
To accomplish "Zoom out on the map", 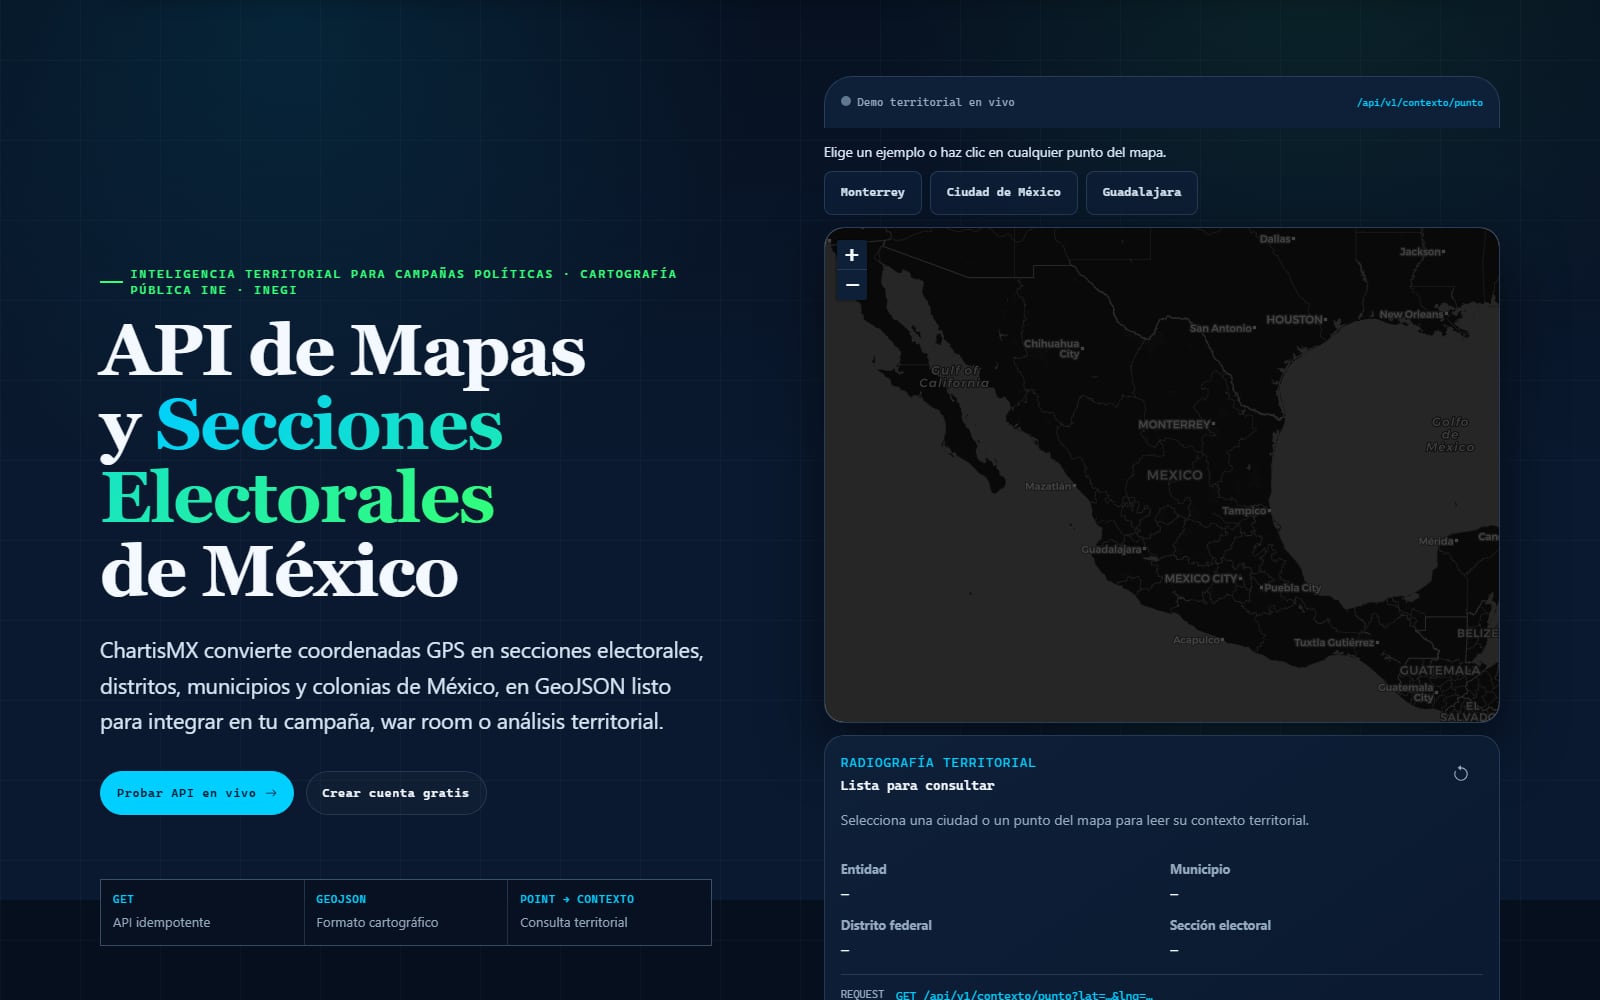I will 852,285.
